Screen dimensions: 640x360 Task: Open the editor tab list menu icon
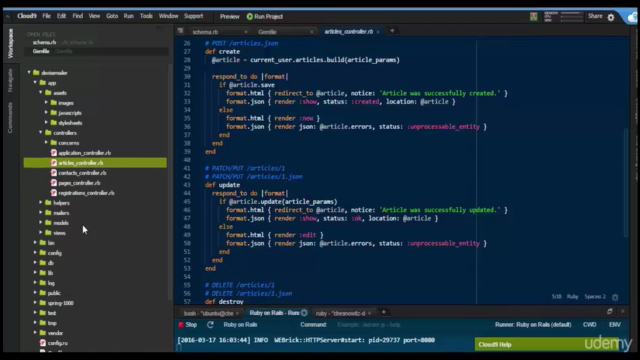(180, 31)
